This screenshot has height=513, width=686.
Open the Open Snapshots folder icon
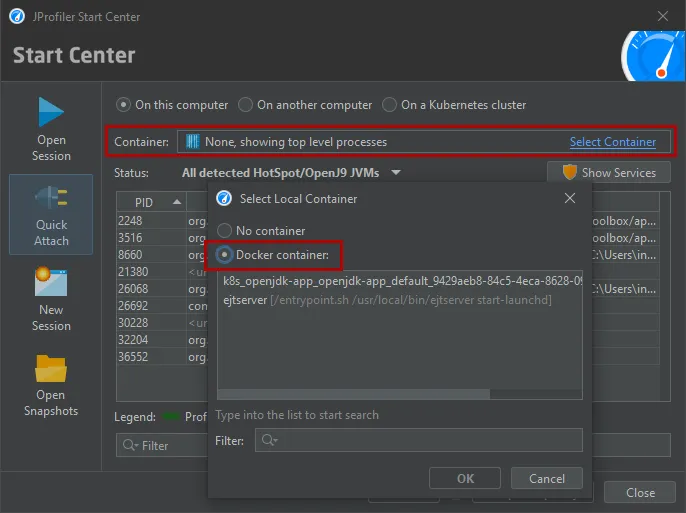coord(51,368)
